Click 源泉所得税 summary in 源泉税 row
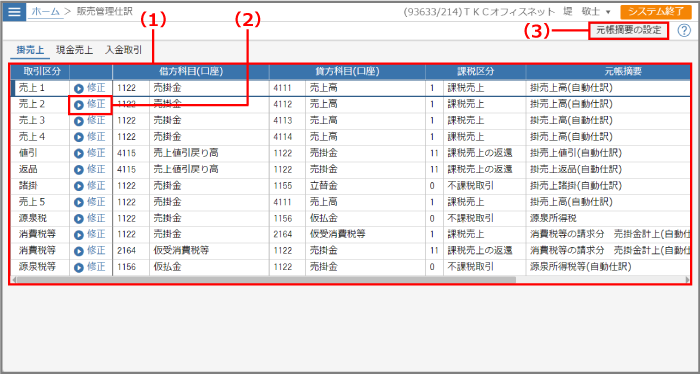 (x=553, y=218)
